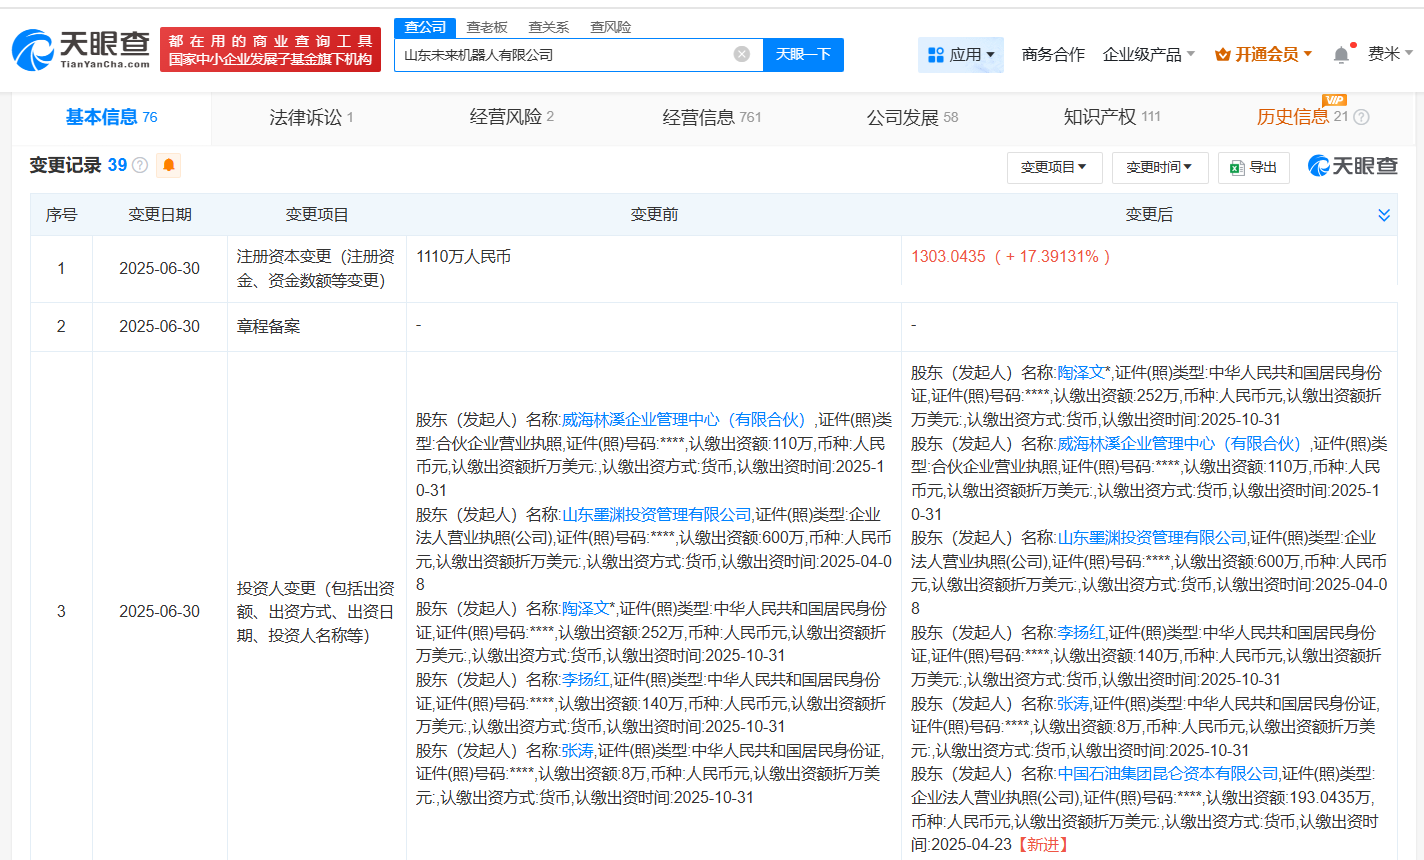The image size is (1424, 860).
Task: Click the help icon next to 历史信息
Action: click(x=1361, y=117)
